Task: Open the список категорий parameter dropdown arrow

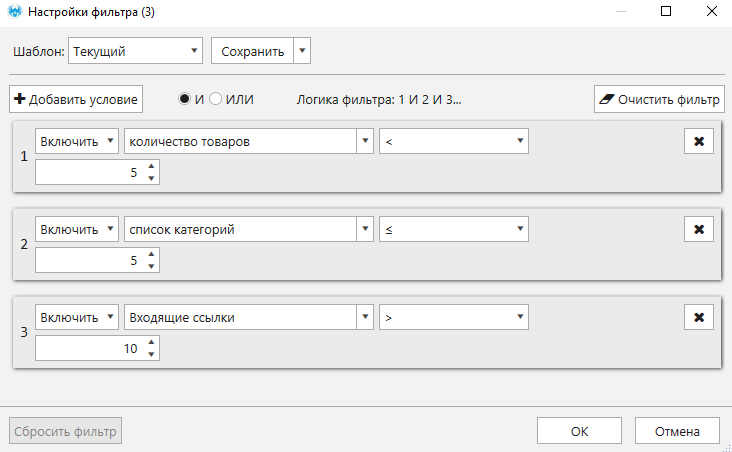Action: coord(365,229)
